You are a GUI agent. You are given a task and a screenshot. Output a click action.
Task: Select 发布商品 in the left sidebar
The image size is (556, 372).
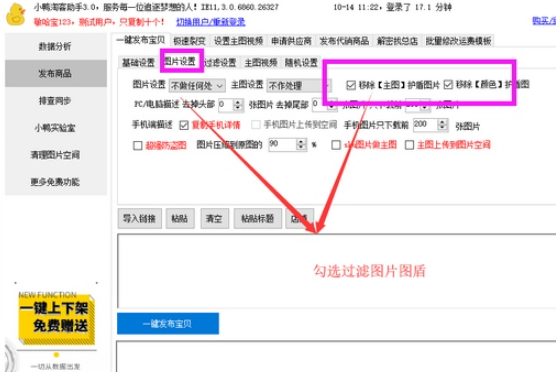(55, 73)
